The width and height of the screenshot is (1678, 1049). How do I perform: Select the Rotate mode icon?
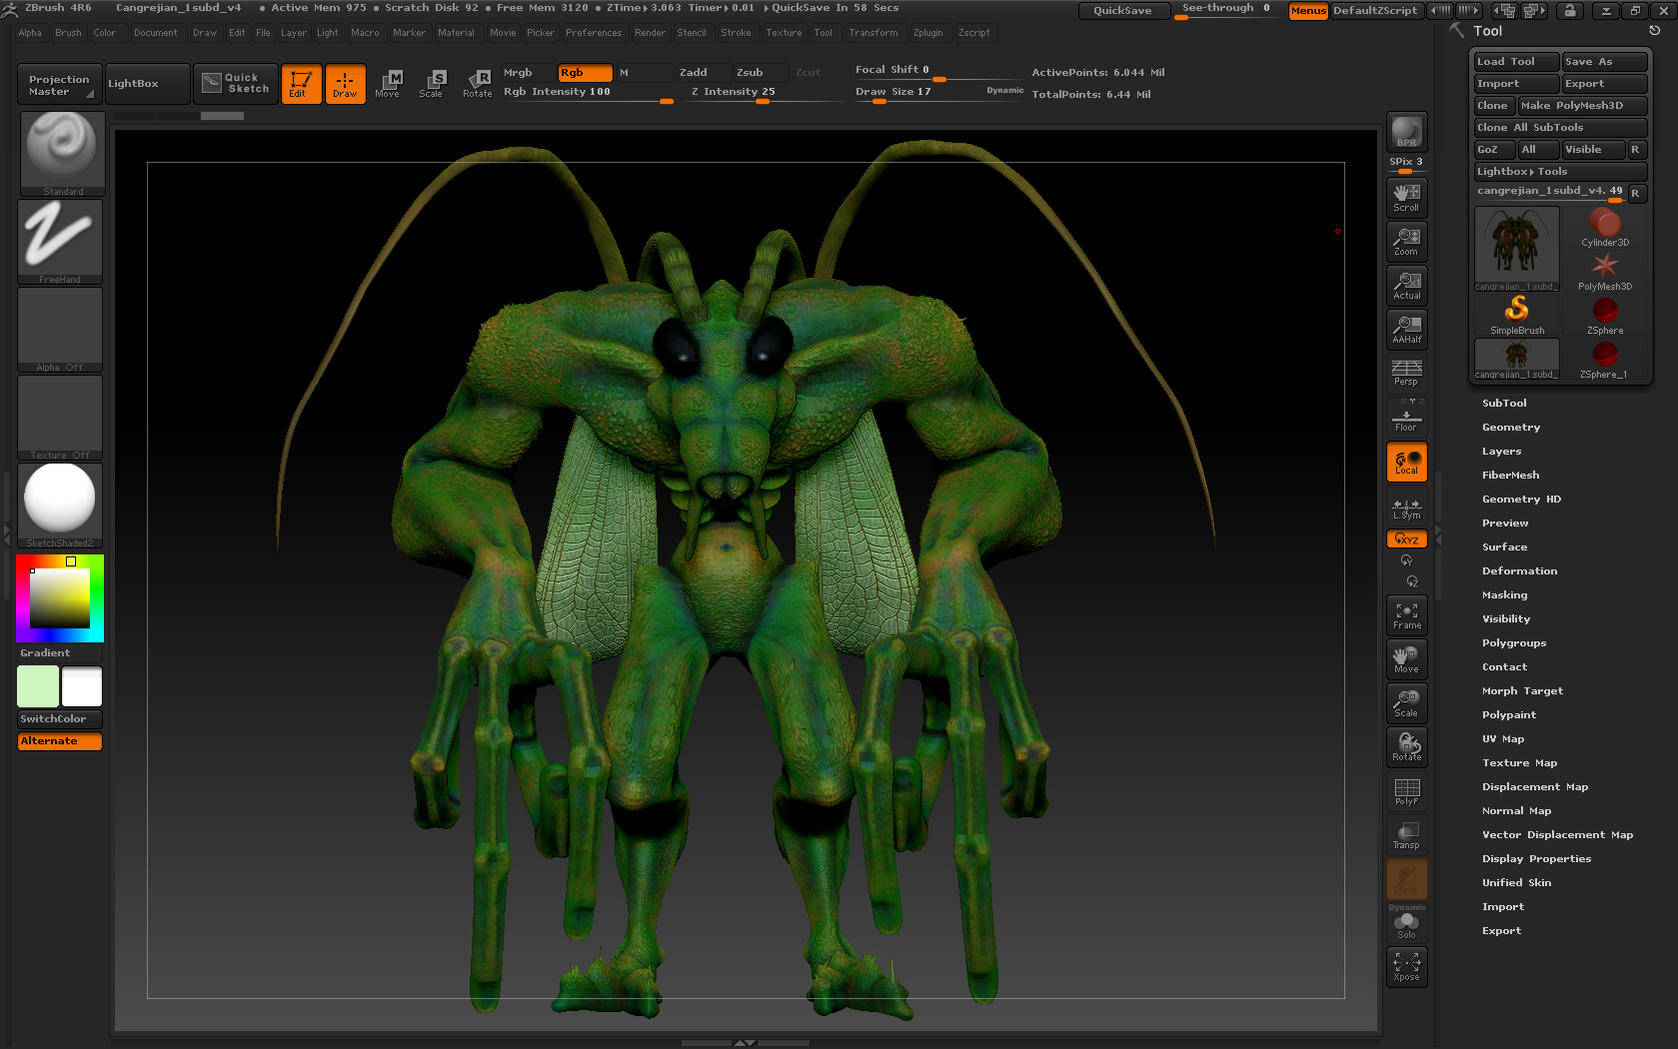(478, 83)
